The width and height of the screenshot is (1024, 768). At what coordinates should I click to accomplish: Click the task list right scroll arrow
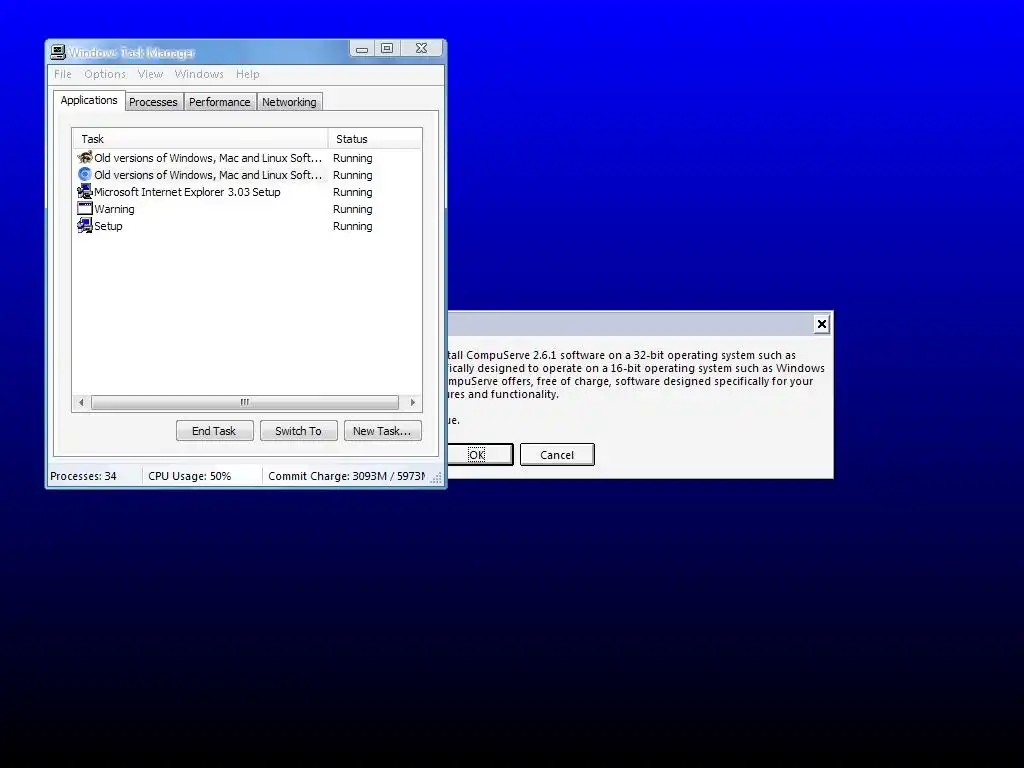click(x=413, y=402)
